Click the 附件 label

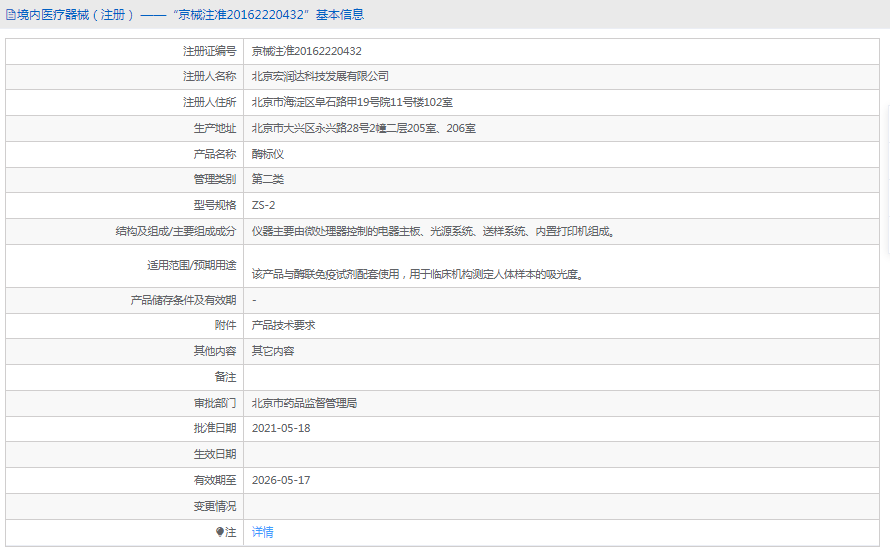[225, 325]
